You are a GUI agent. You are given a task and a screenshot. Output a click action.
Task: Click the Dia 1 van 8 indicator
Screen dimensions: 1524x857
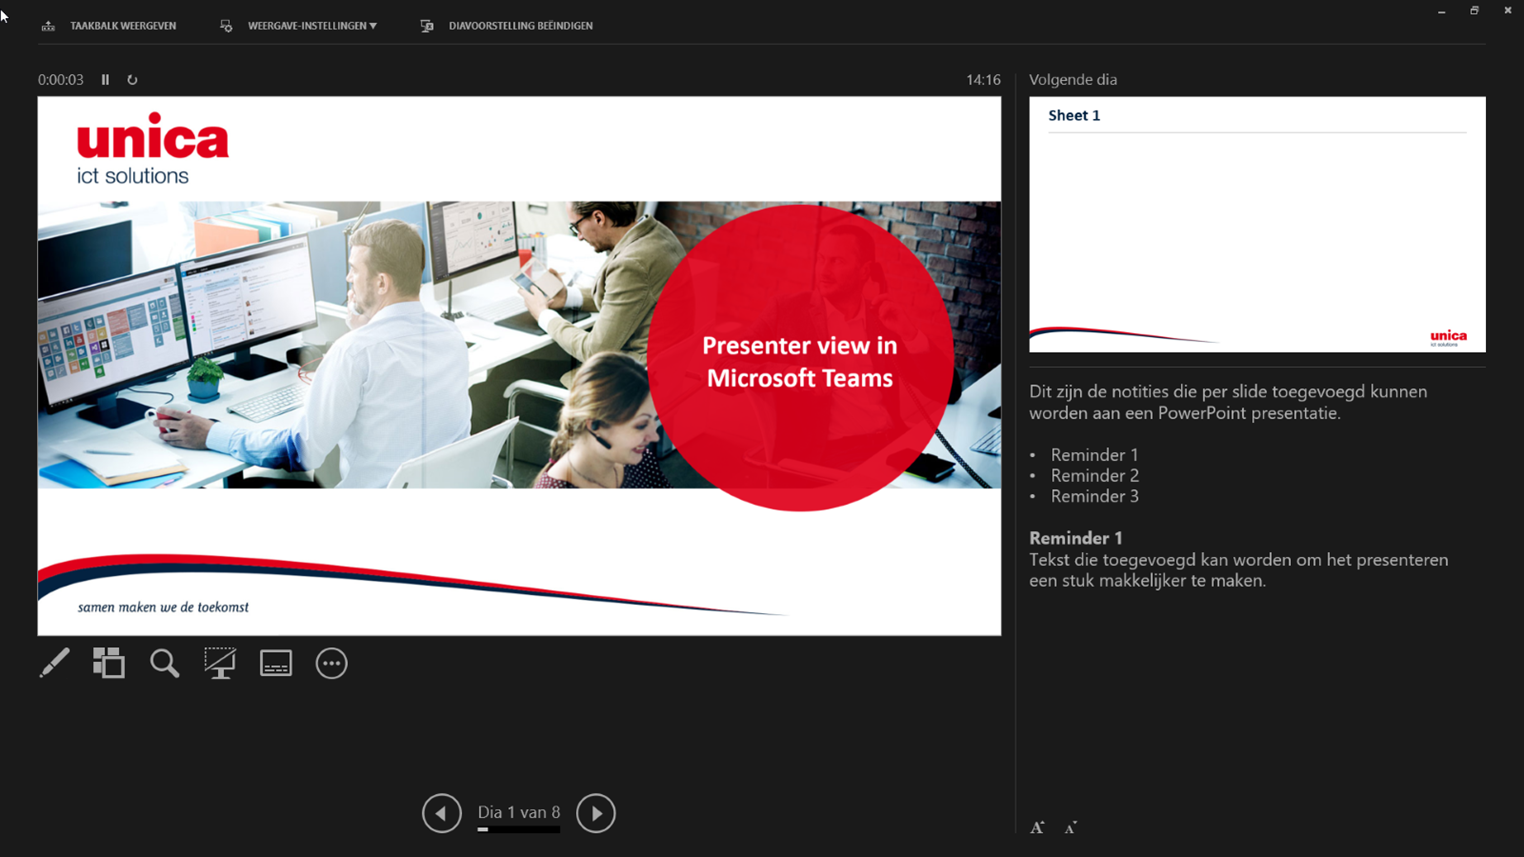519,812
